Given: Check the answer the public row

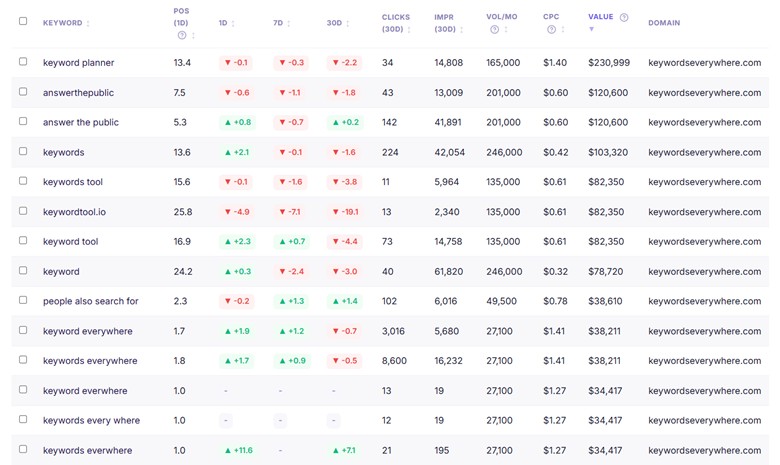Looking at the screenshot, I should (x=23, y=121).
